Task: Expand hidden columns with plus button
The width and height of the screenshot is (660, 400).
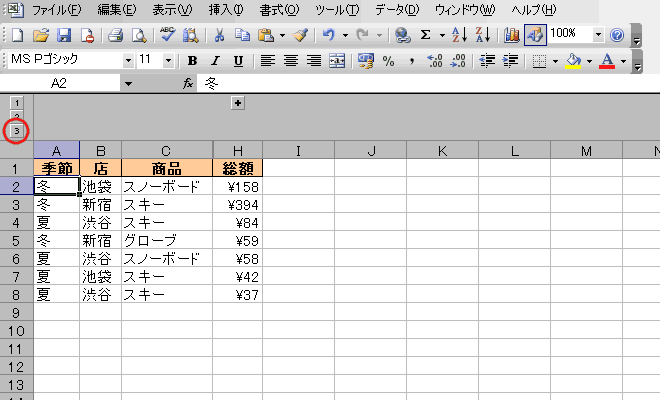Action: 238,103
